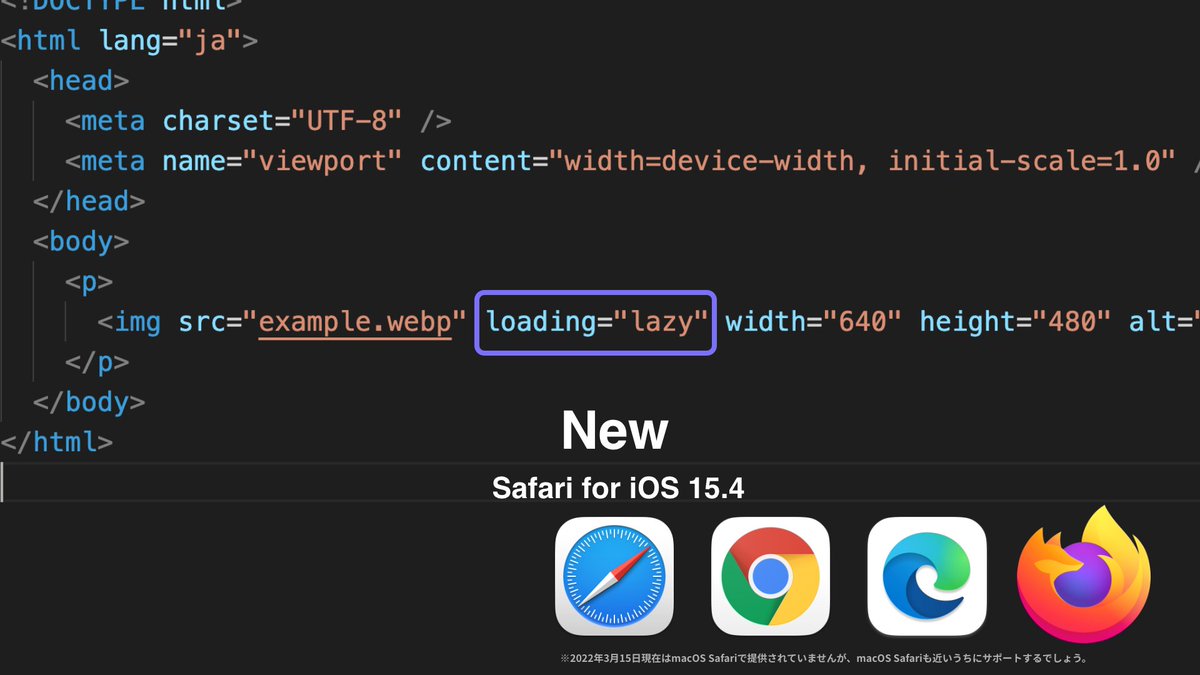Click the opening head tag
The image size is (1200, 675).
(81, 81)
